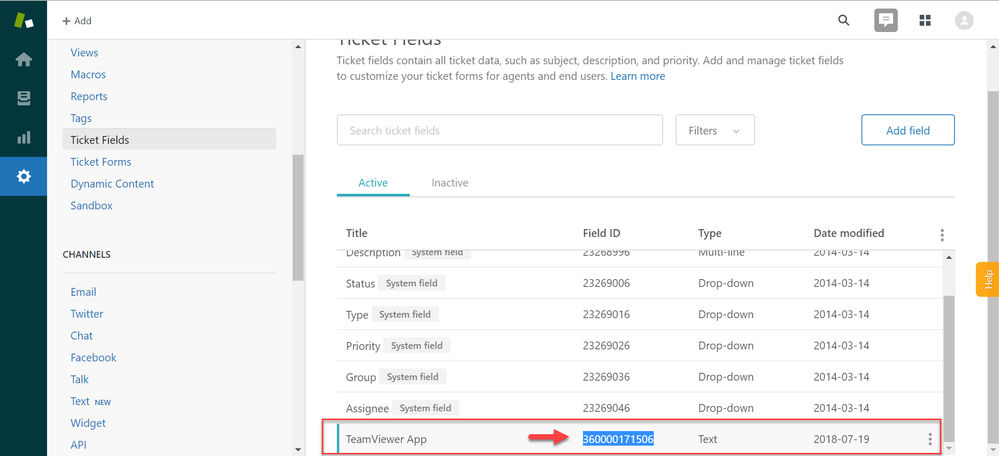Click the highlighted field ID 360000171506
The height and width of the screenshot is (456, 999).
pyautogui.click(x=619, y=439)
